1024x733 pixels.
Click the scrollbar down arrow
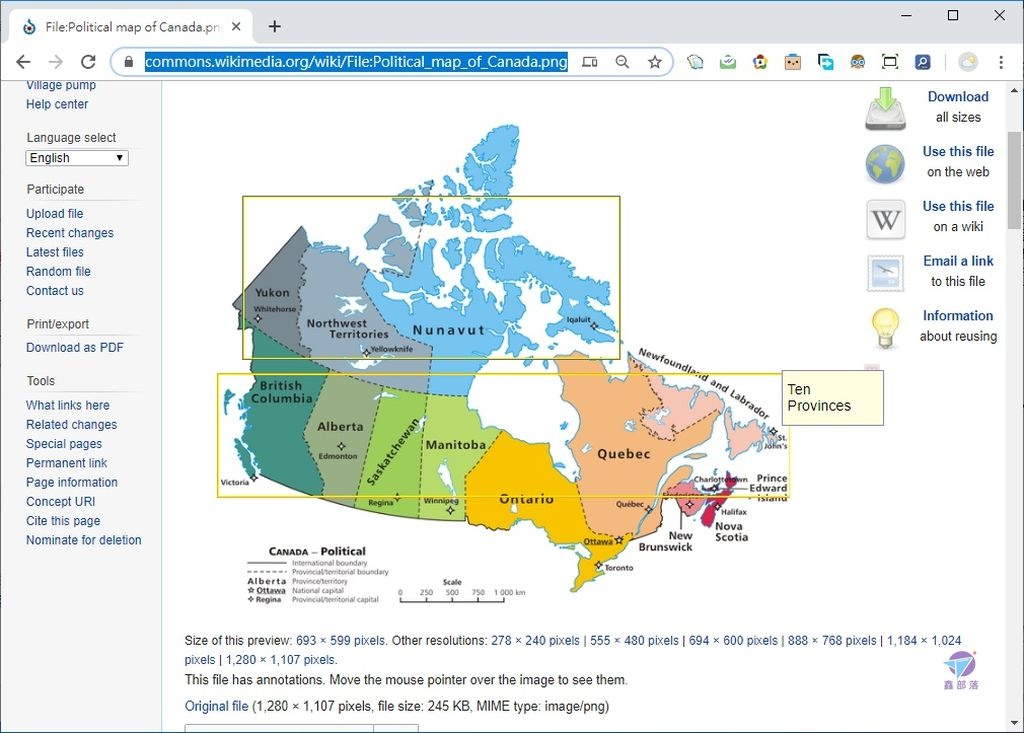1014,723
